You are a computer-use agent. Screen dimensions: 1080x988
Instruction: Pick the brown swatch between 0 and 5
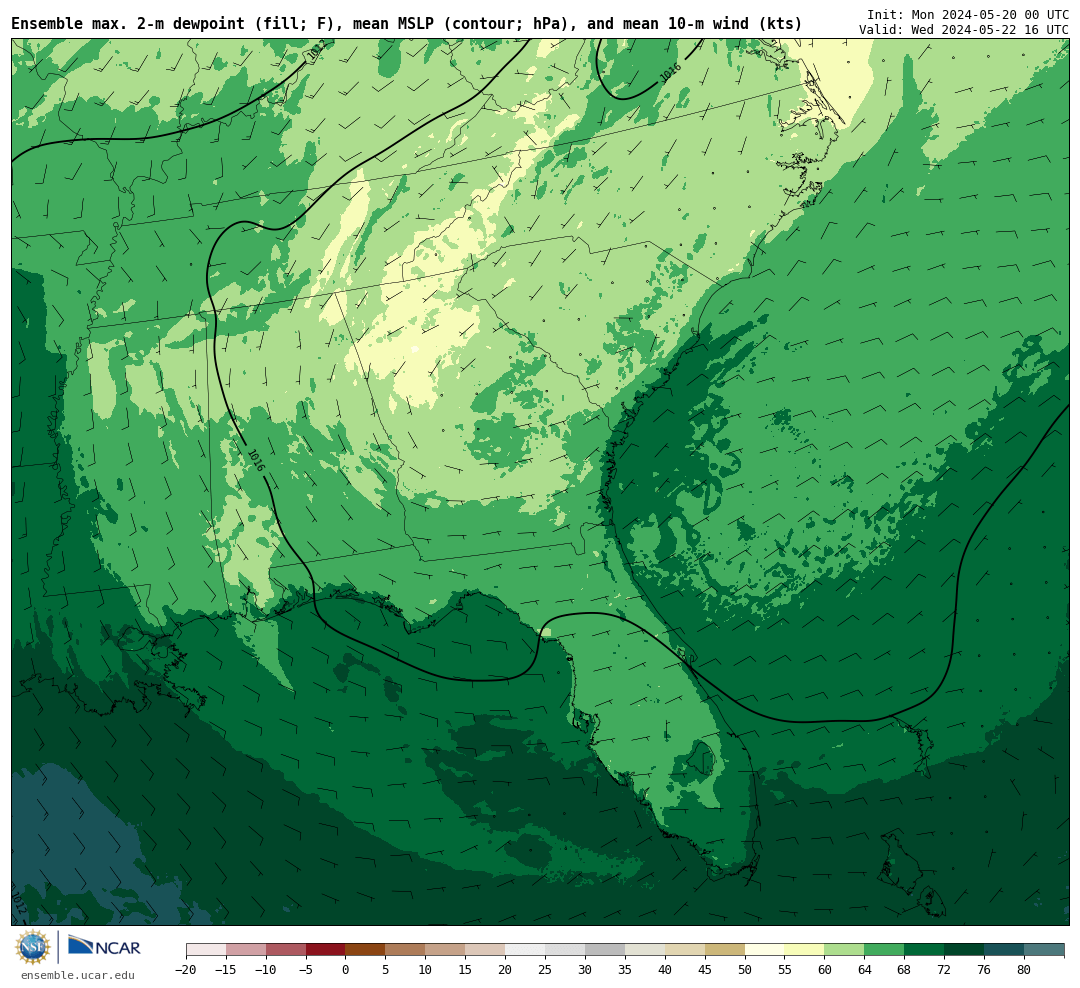(x=366, y=950)
